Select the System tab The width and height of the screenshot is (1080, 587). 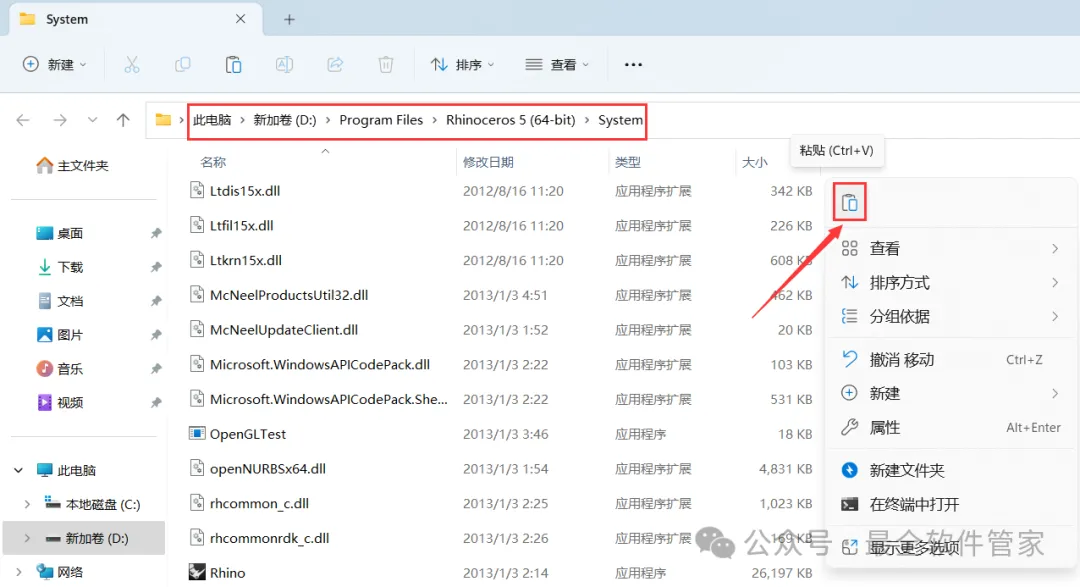pyautogui.click(x=134, y=19)
